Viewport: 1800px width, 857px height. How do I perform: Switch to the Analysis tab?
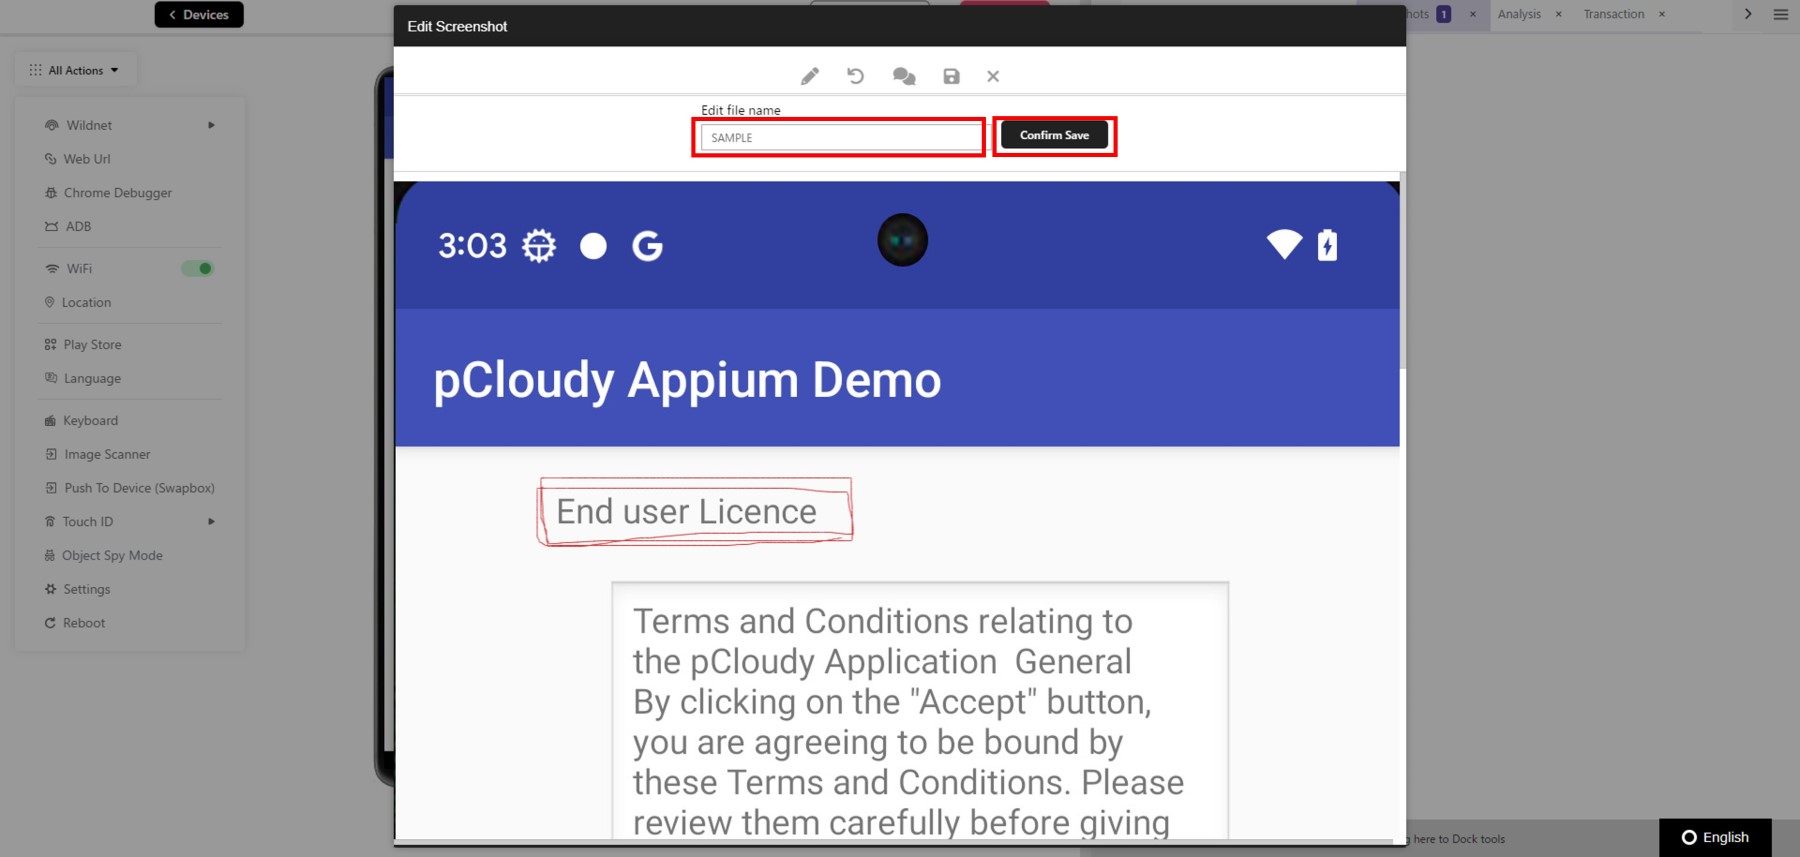point(1519,14)
